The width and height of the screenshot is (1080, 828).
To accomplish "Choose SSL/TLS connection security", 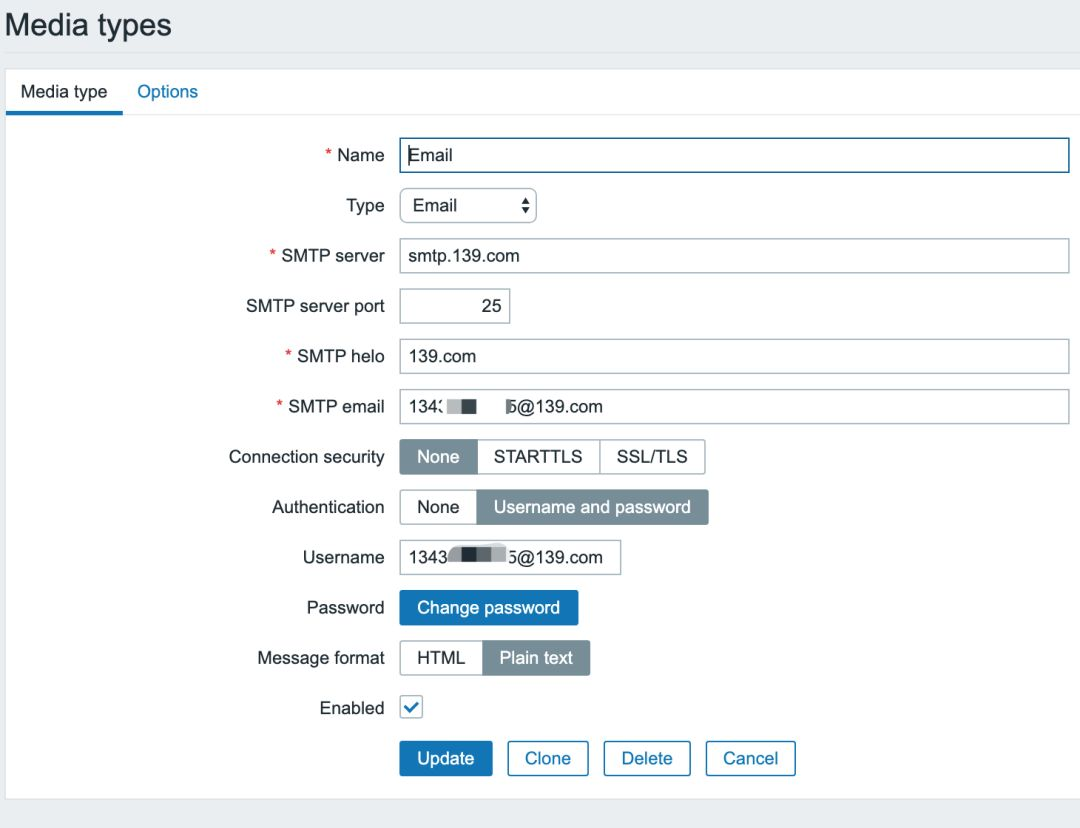I will coord(652,457).
